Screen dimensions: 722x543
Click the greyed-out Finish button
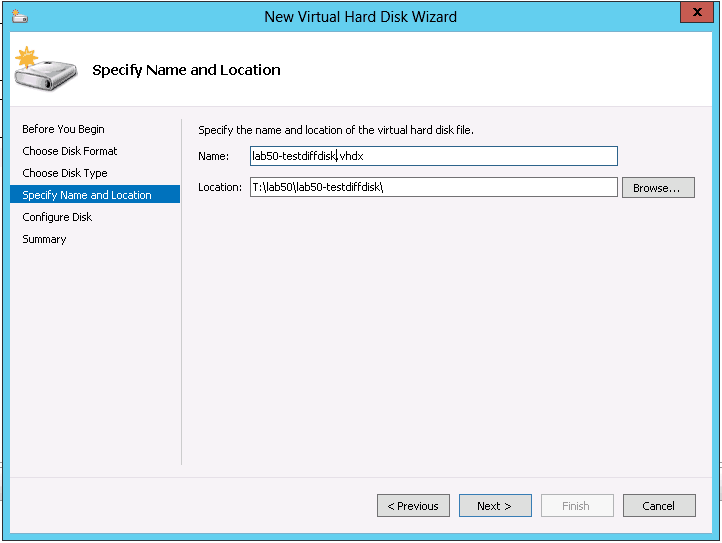[576, 506]
